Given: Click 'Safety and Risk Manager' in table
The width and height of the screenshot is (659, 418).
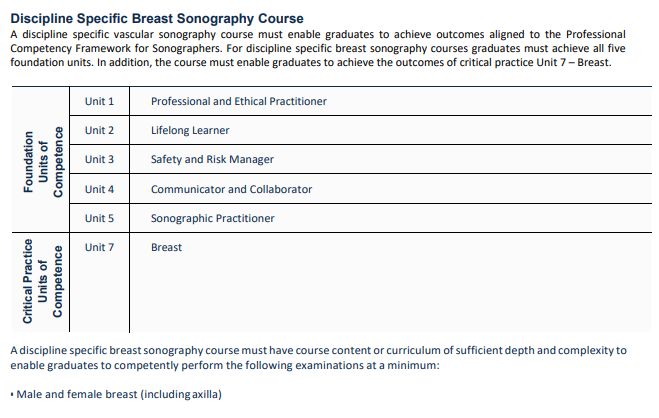Looking at the screenshot, I should click(212, 159).
